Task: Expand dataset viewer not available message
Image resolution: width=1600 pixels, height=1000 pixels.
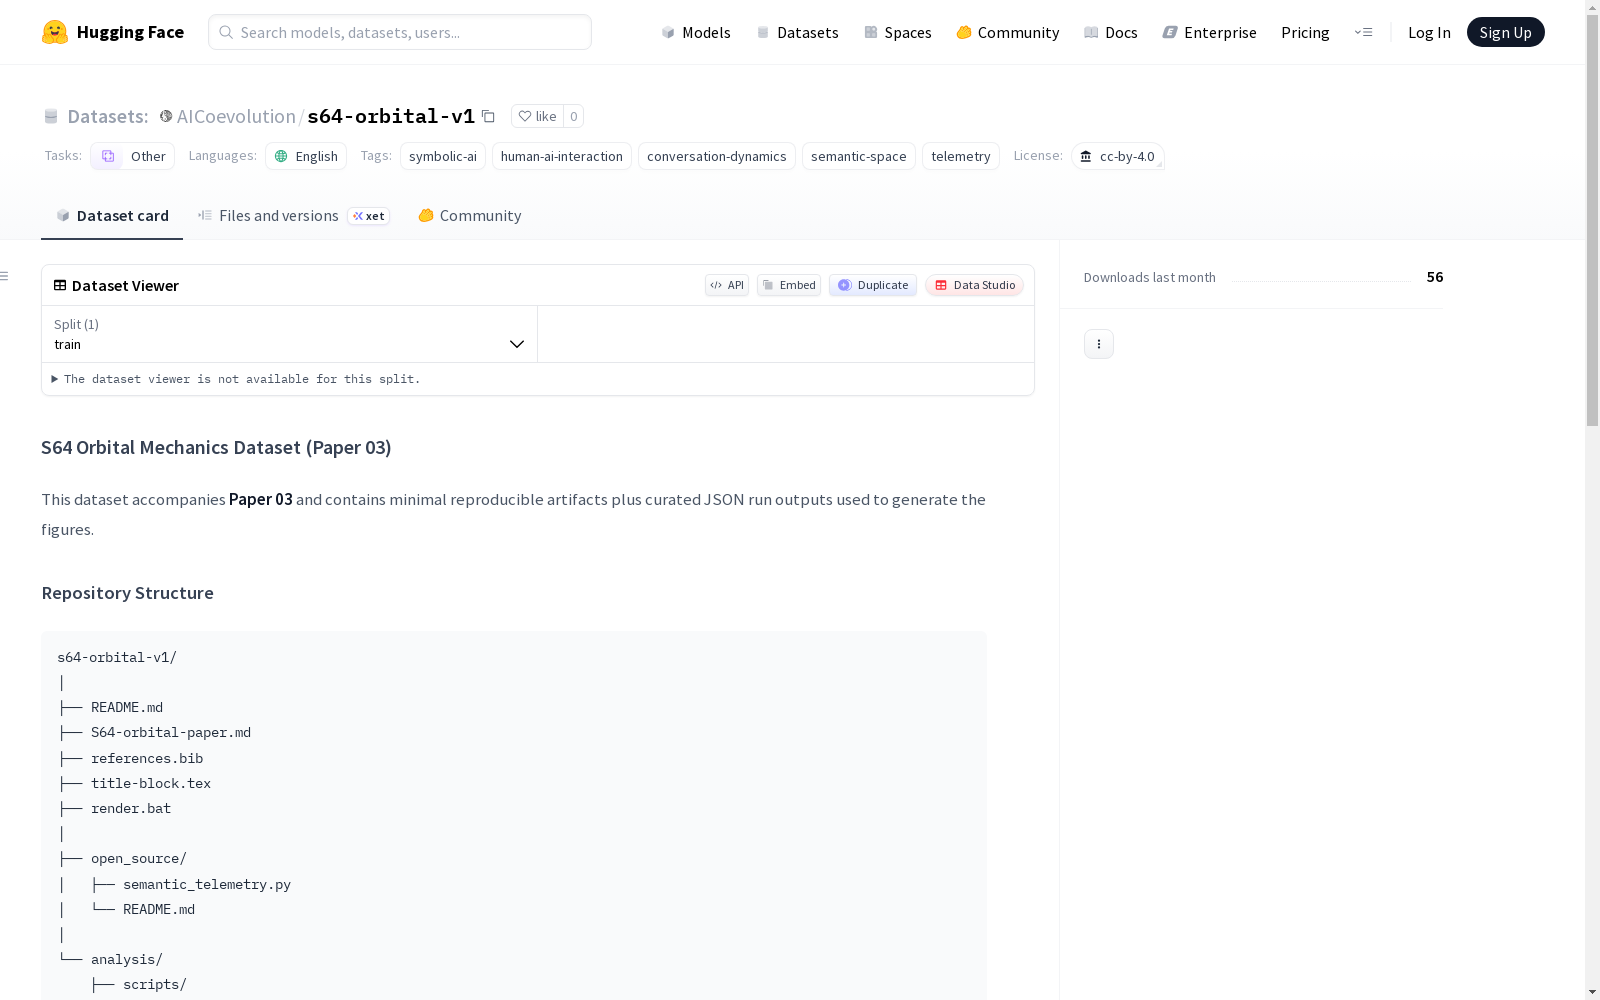Action: (236, 379)
